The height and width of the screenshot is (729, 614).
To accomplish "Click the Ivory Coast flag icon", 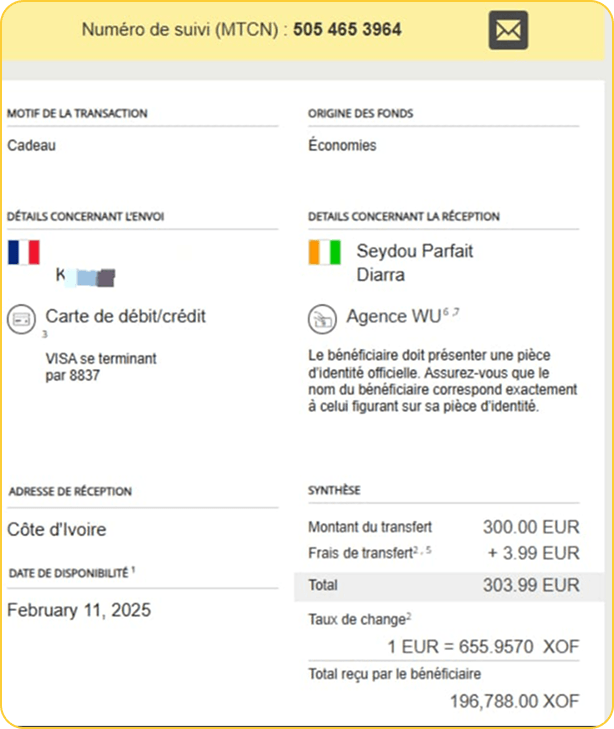I will pyautogui.click(x=325, y=251).
